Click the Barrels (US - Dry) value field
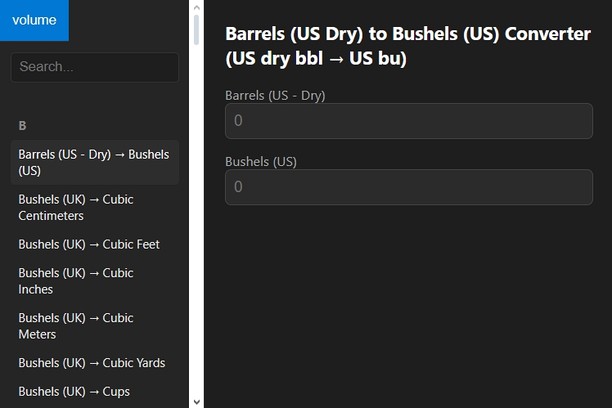This screenshot has height=408, width=612. click(x=408, y=121)
